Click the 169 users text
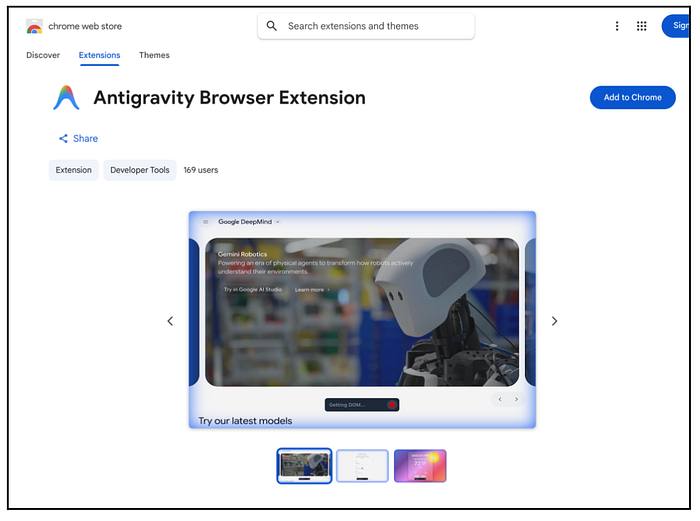The height and width of the screenshot is (521, 700). pos(201,170)
